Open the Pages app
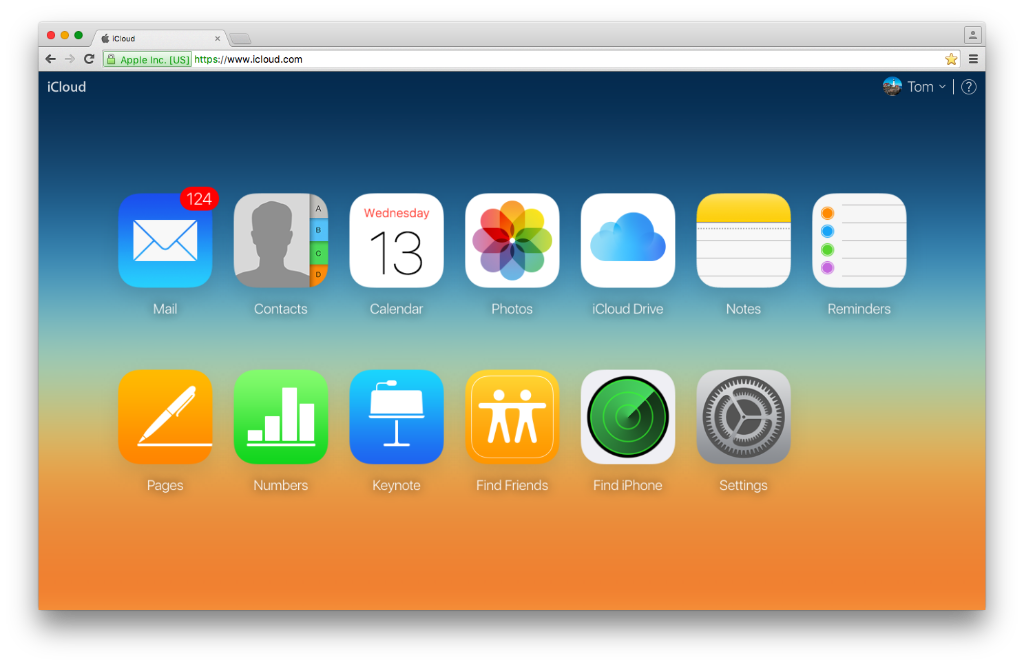This screenshot has height=665, width=1024. coord(165,417)
